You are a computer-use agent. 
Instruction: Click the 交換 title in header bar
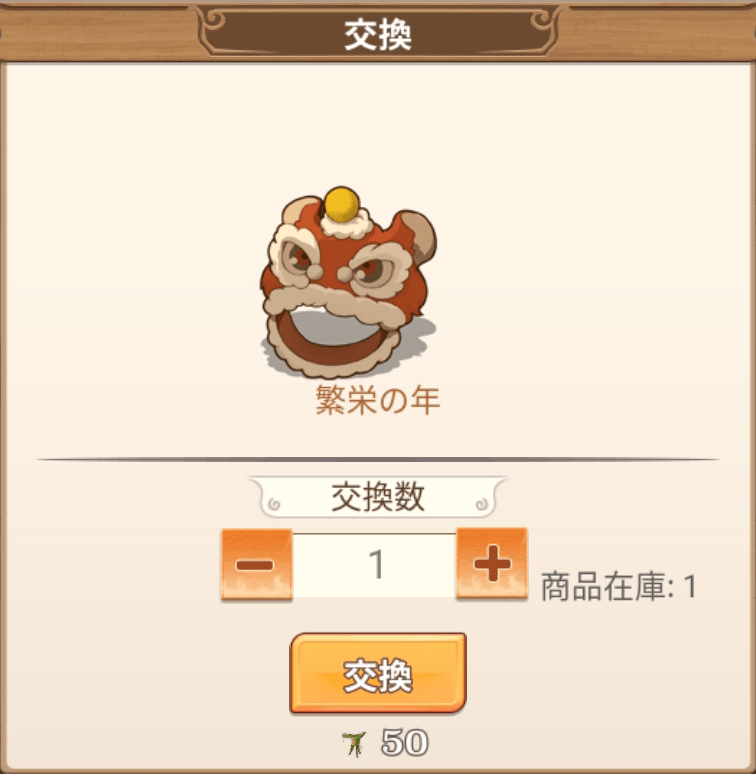pos(378,35)
